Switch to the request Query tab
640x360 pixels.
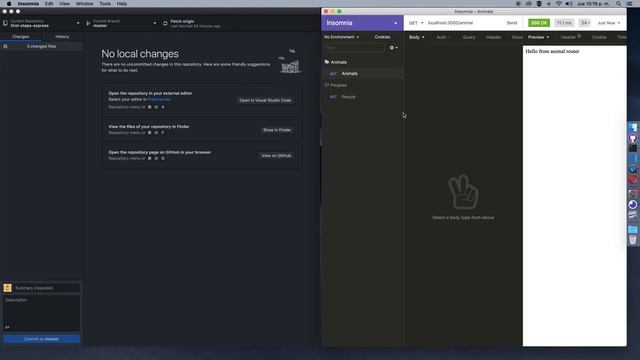(469, 37)
